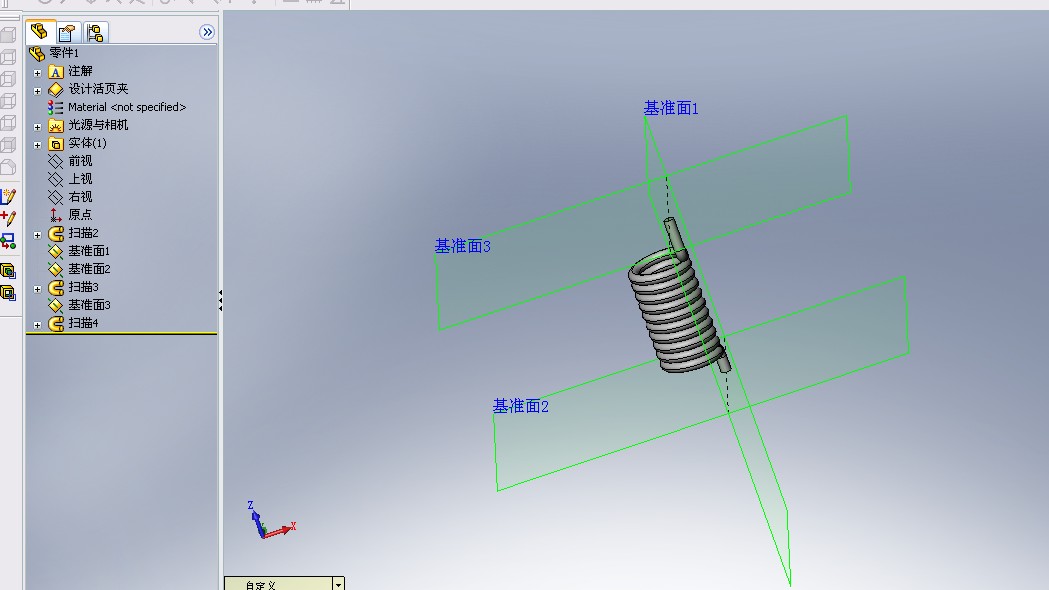This screenshot has width=1049, height=590.
Task: Expand the 扫描4 sweep feature
Action: click(37, 325)
